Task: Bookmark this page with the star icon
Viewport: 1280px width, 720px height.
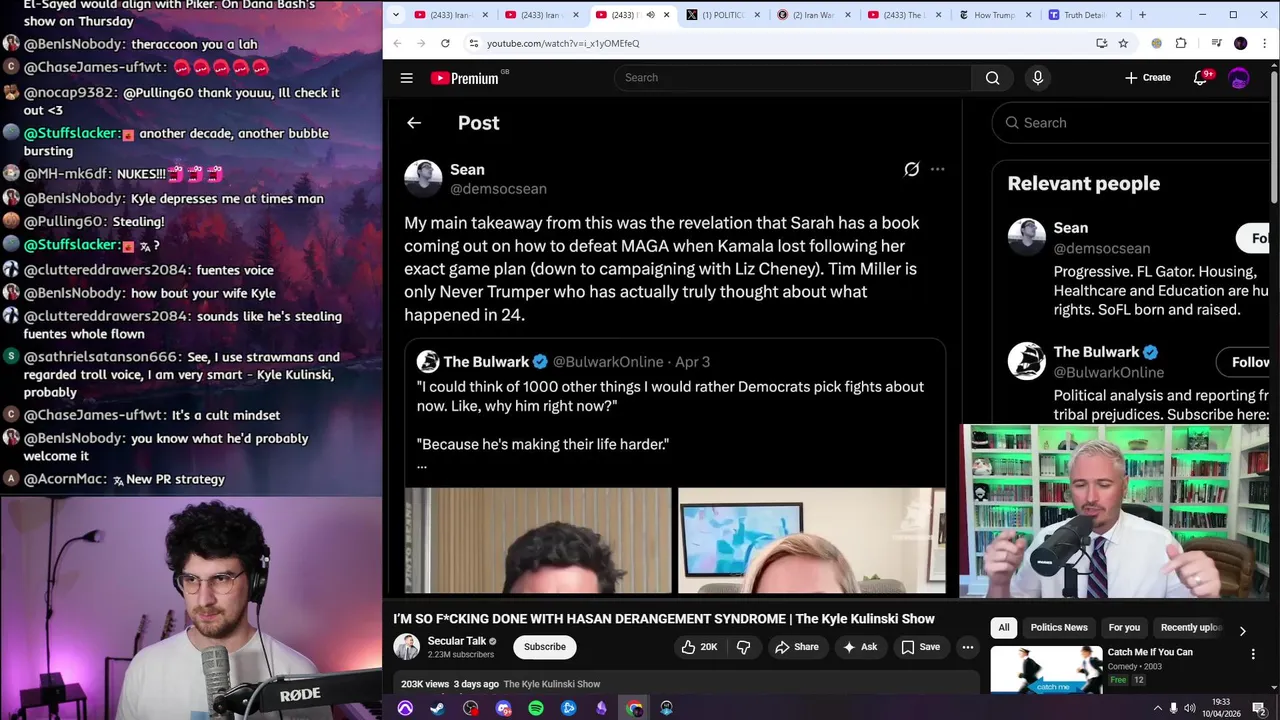Action: coord(1123,43)
